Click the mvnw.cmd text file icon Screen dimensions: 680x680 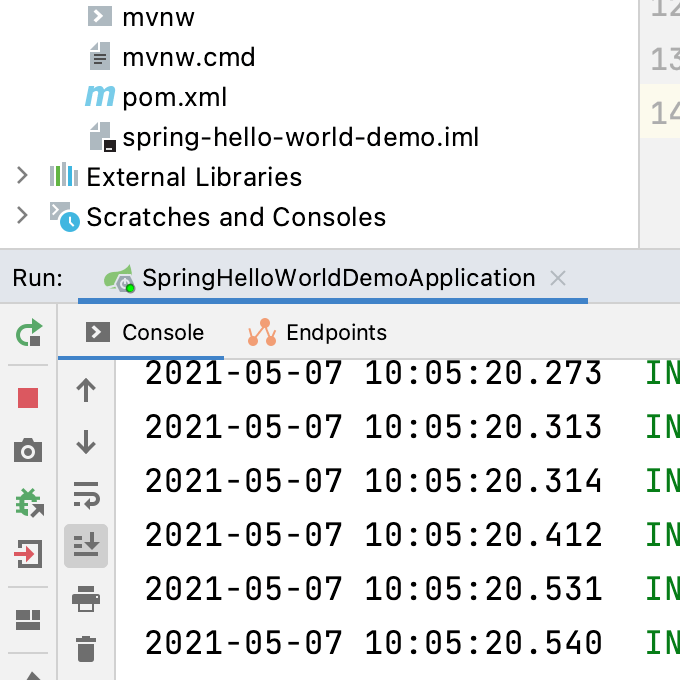[100, 56]
